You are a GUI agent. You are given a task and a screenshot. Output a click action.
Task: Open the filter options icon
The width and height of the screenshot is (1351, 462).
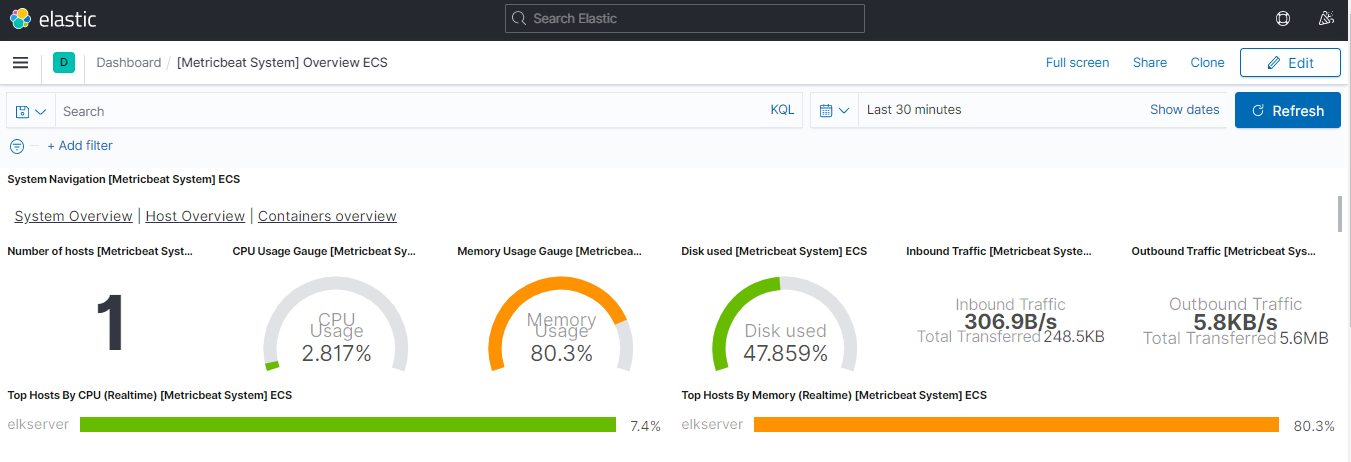(x=17, y=146)
